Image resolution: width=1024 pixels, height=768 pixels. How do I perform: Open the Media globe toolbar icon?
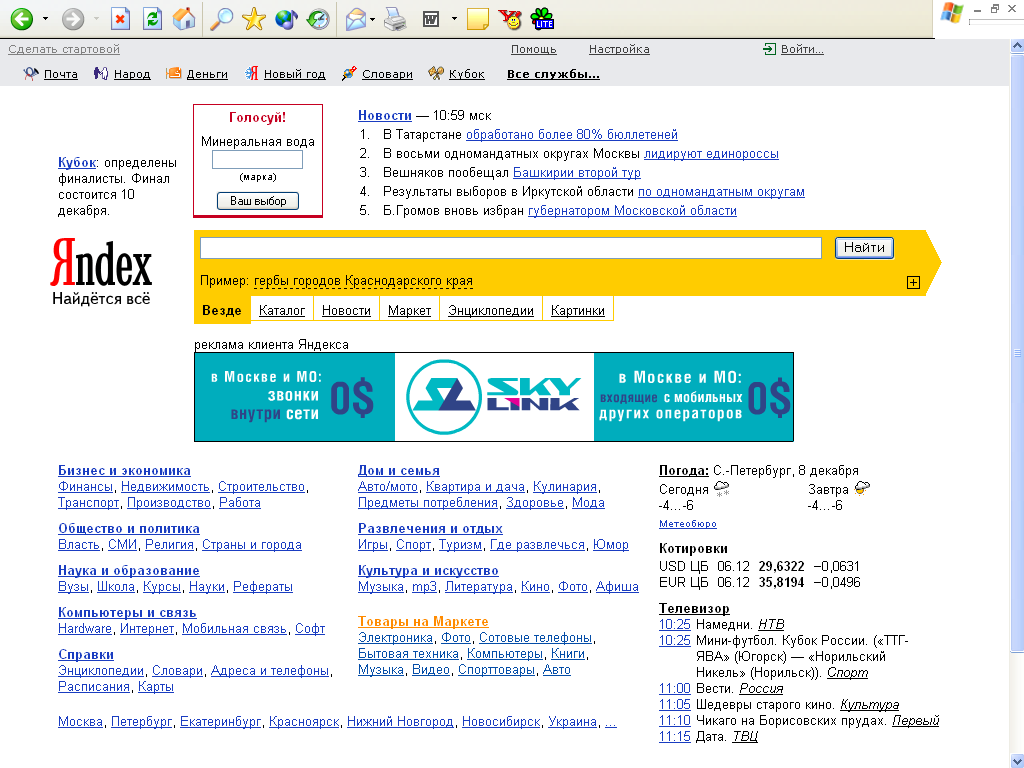point(286,19)
